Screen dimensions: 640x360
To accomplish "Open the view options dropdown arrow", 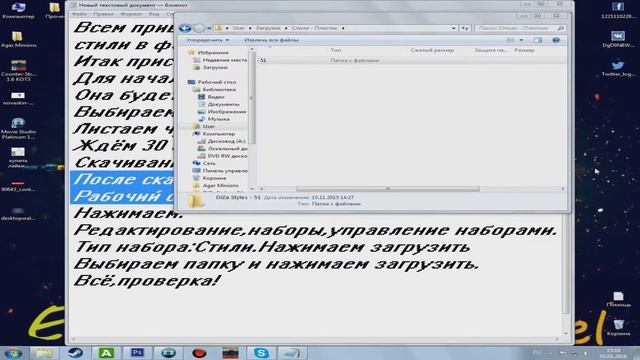I will tap(521, 40).
